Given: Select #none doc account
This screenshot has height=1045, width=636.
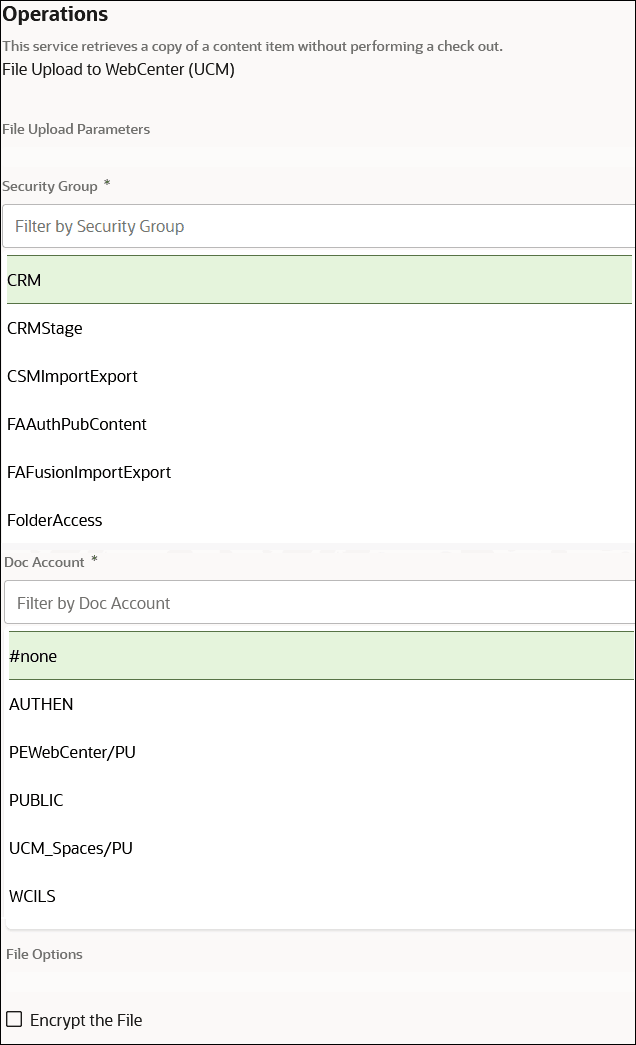Looking at the screenshot, I should (318, 656).
